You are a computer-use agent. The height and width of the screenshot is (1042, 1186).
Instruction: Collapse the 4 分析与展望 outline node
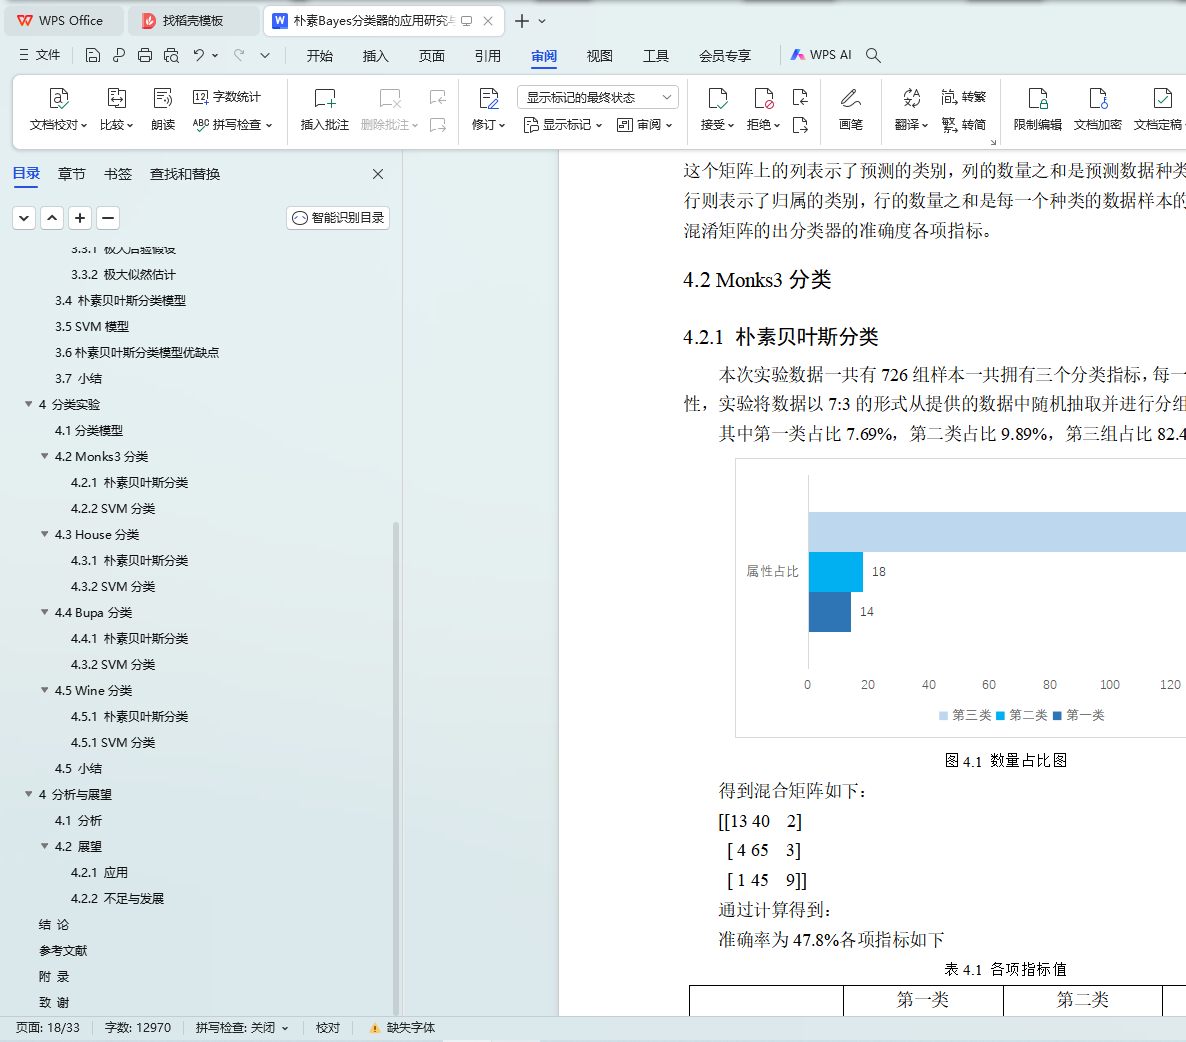(29, 794)
